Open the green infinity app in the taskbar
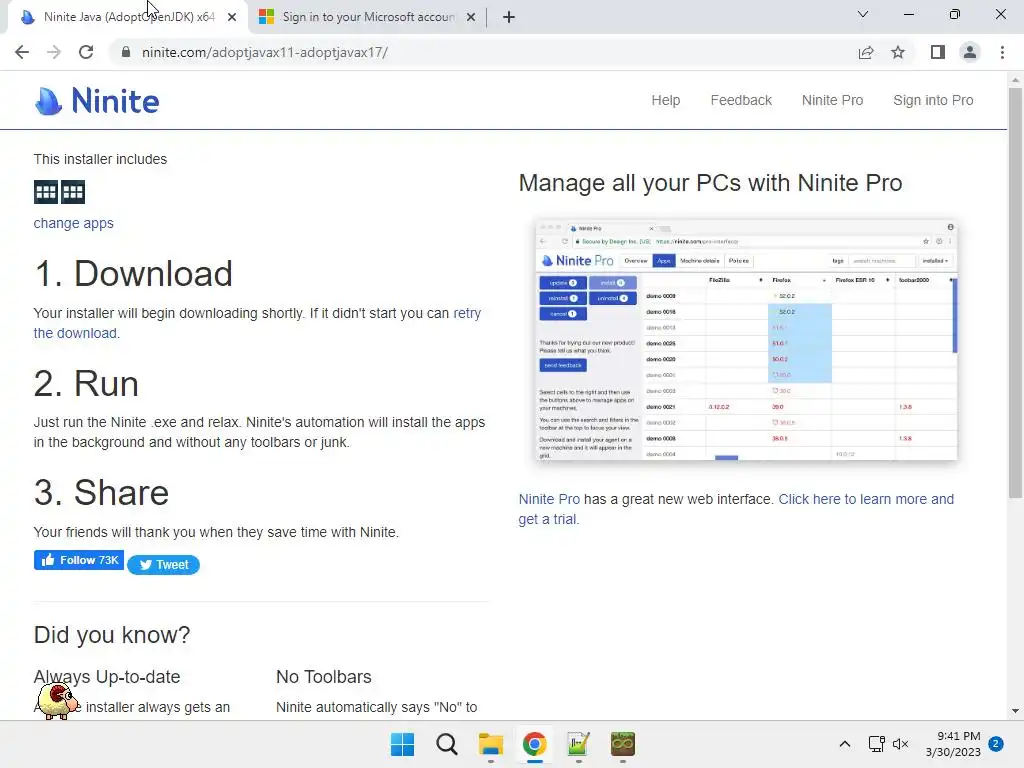The width and height of the screenshot is (1024, 768). pos(622,744)
